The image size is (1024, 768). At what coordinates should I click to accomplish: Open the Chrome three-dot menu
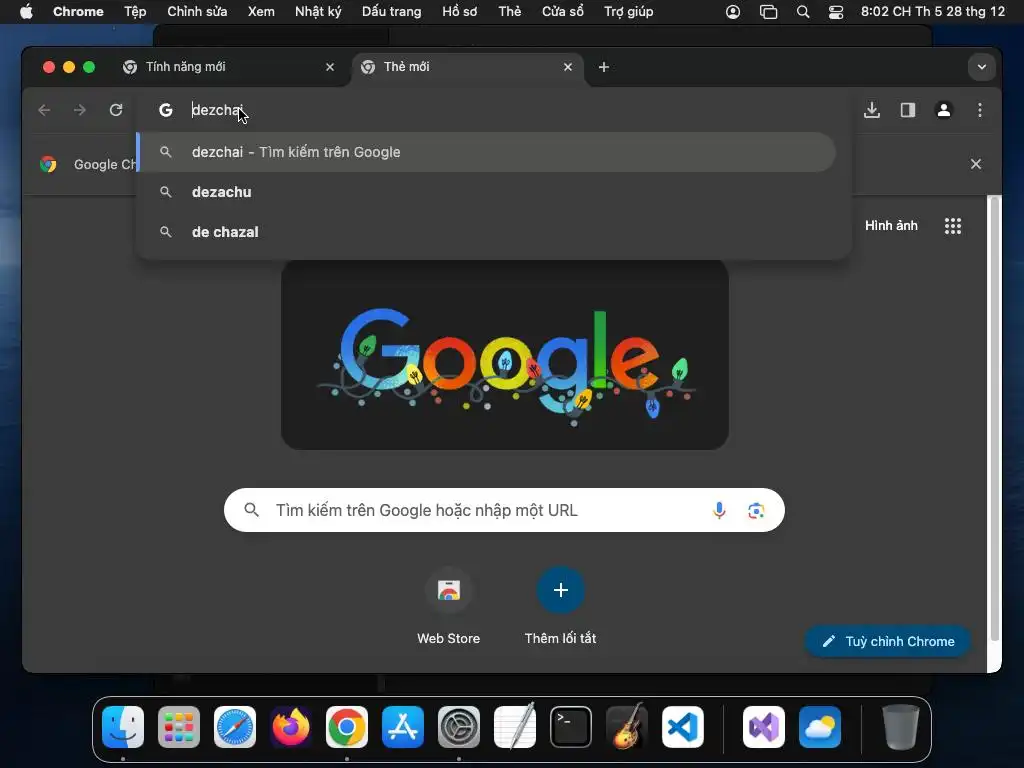pyautogui.click(x=980, y=110)
